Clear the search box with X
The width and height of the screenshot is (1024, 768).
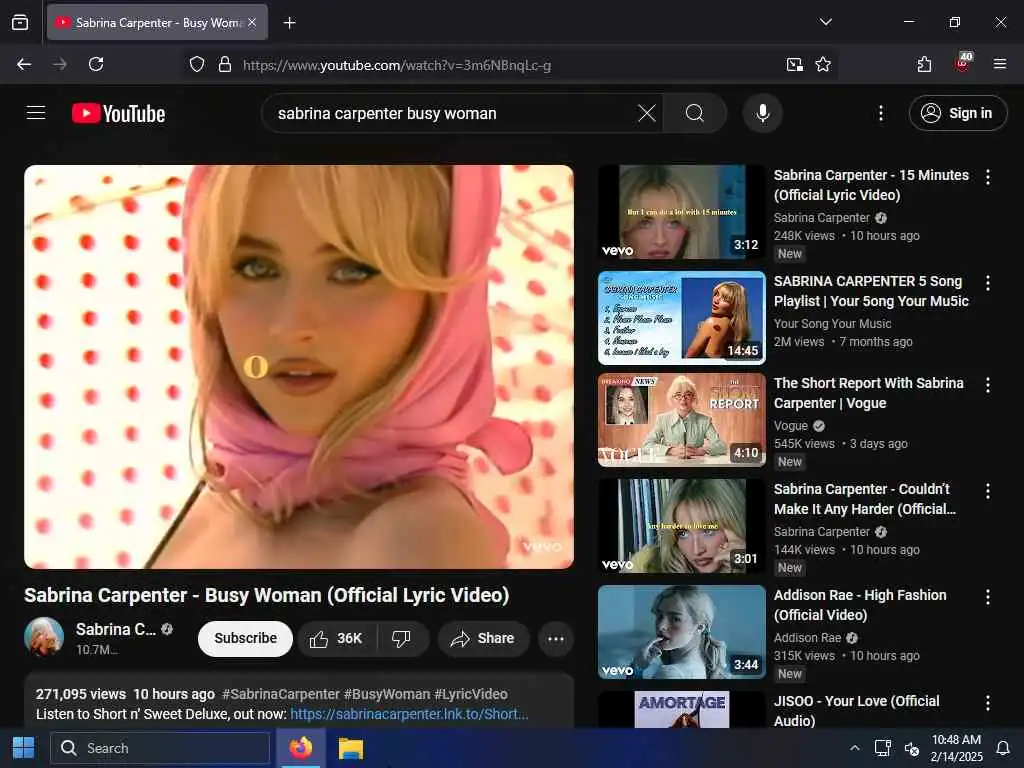(647, 114)
